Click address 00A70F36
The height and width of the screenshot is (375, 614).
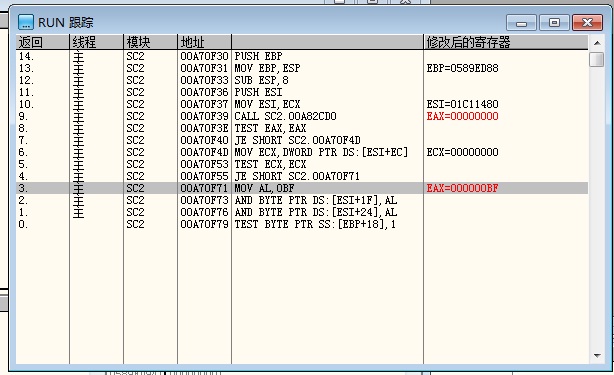tap(204, 92)
